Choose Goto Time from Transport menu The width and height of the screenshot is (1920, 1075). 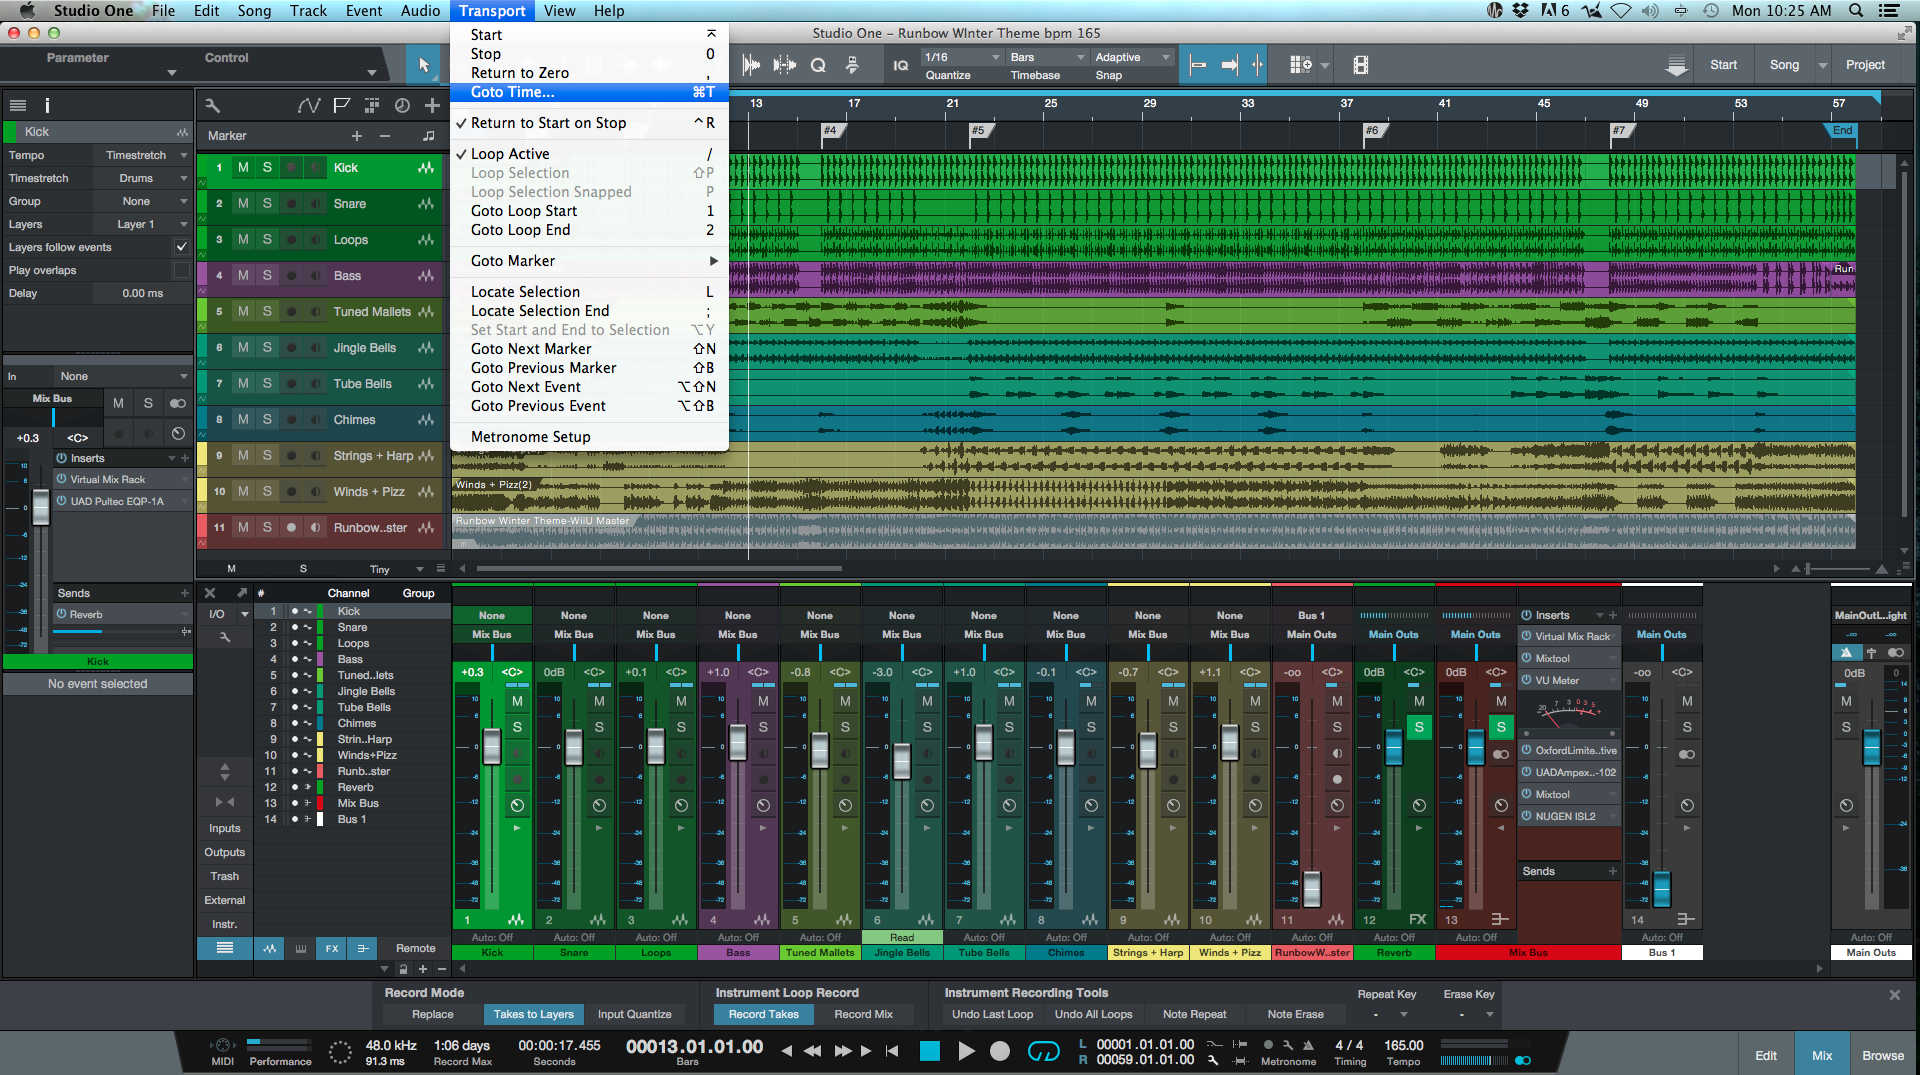coord(590,92)
